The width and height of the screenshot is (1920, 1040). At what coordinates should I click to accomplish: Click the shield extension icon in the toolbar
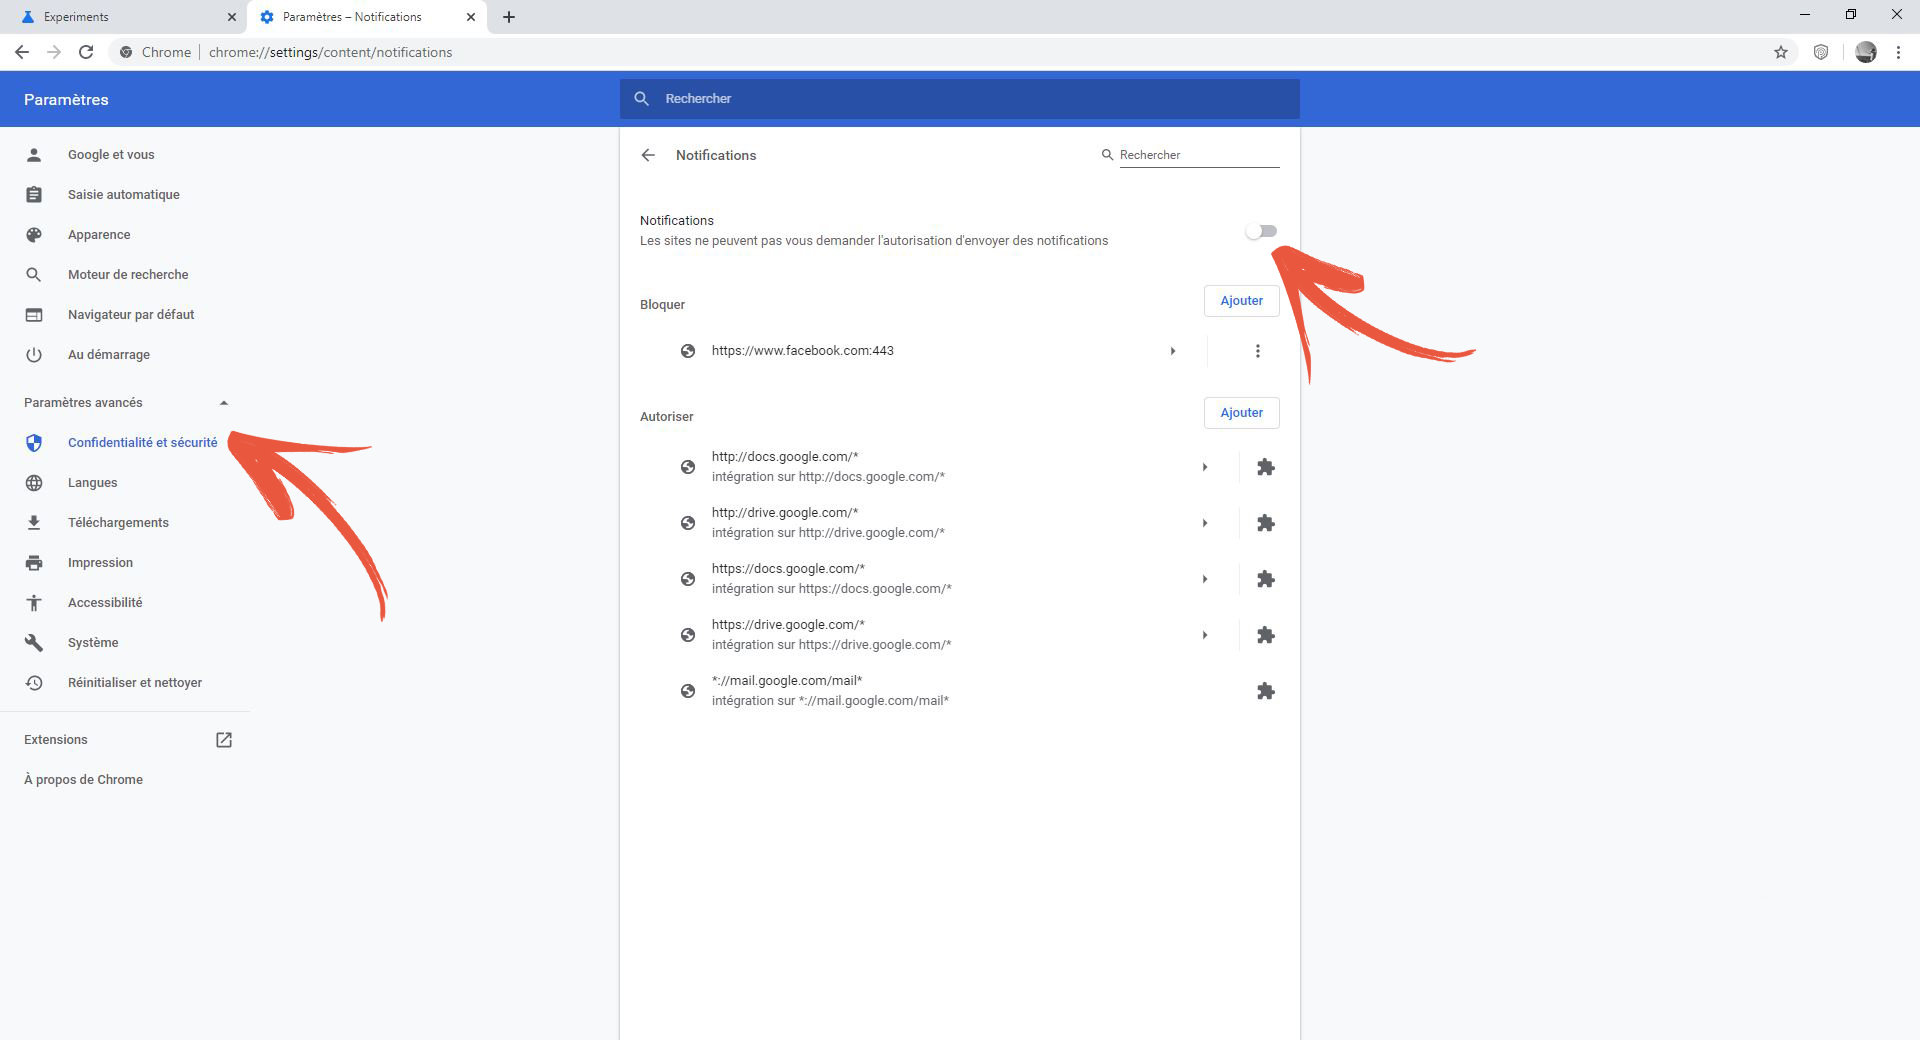(1821, 52)
